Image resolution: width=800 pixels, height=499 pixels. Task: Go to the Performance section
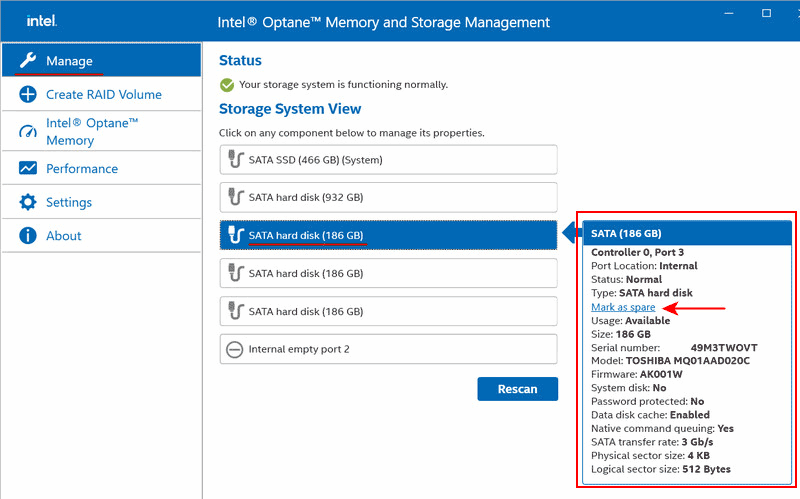pos(82,169)
